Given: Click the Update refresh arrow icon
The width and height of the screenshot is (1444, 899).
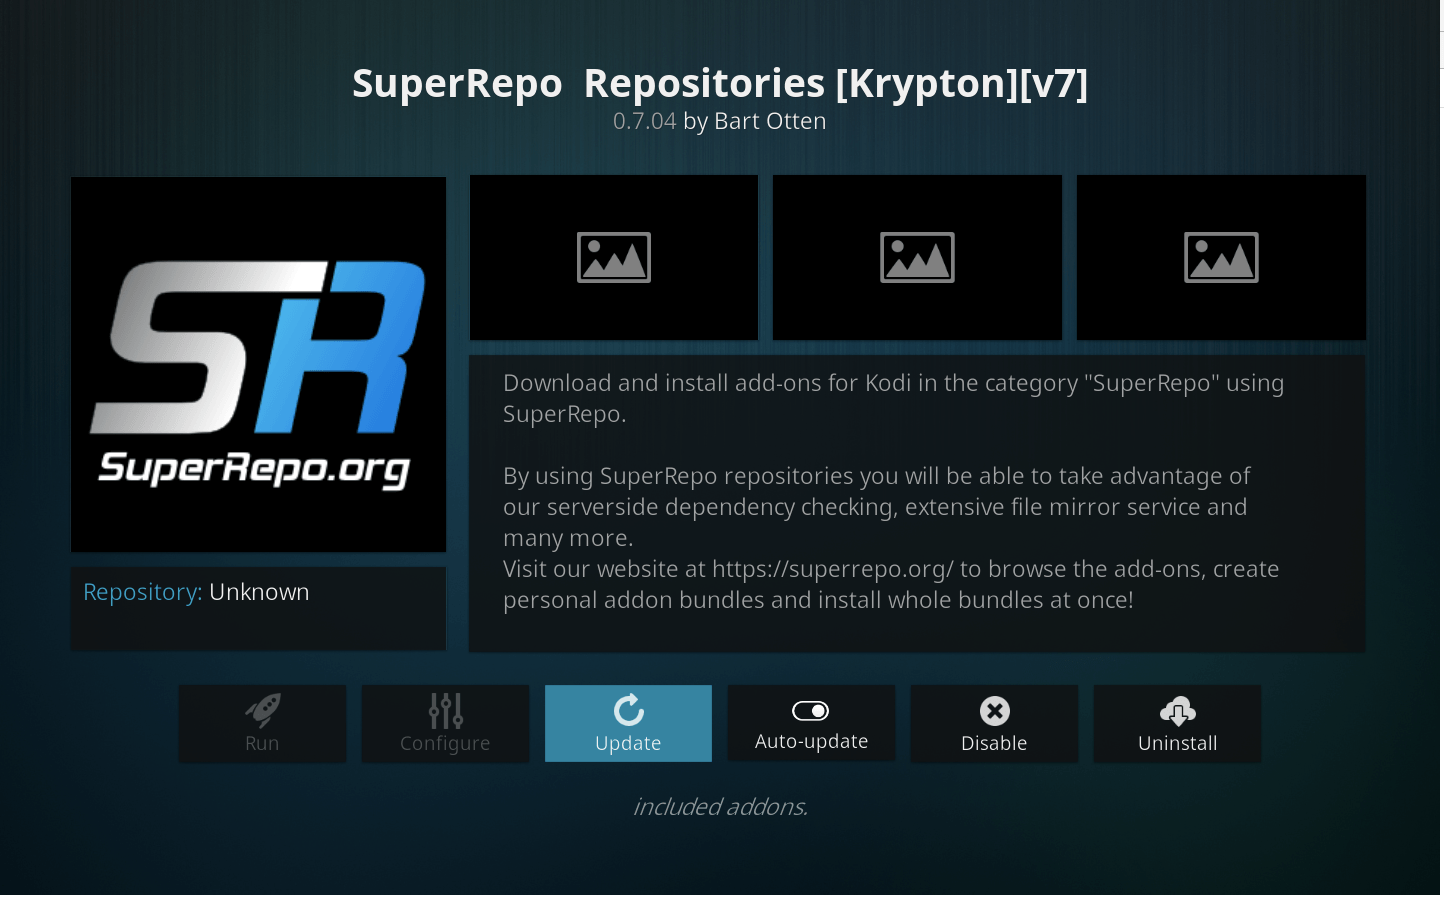Looking at the screenshot, I should 628,710.
